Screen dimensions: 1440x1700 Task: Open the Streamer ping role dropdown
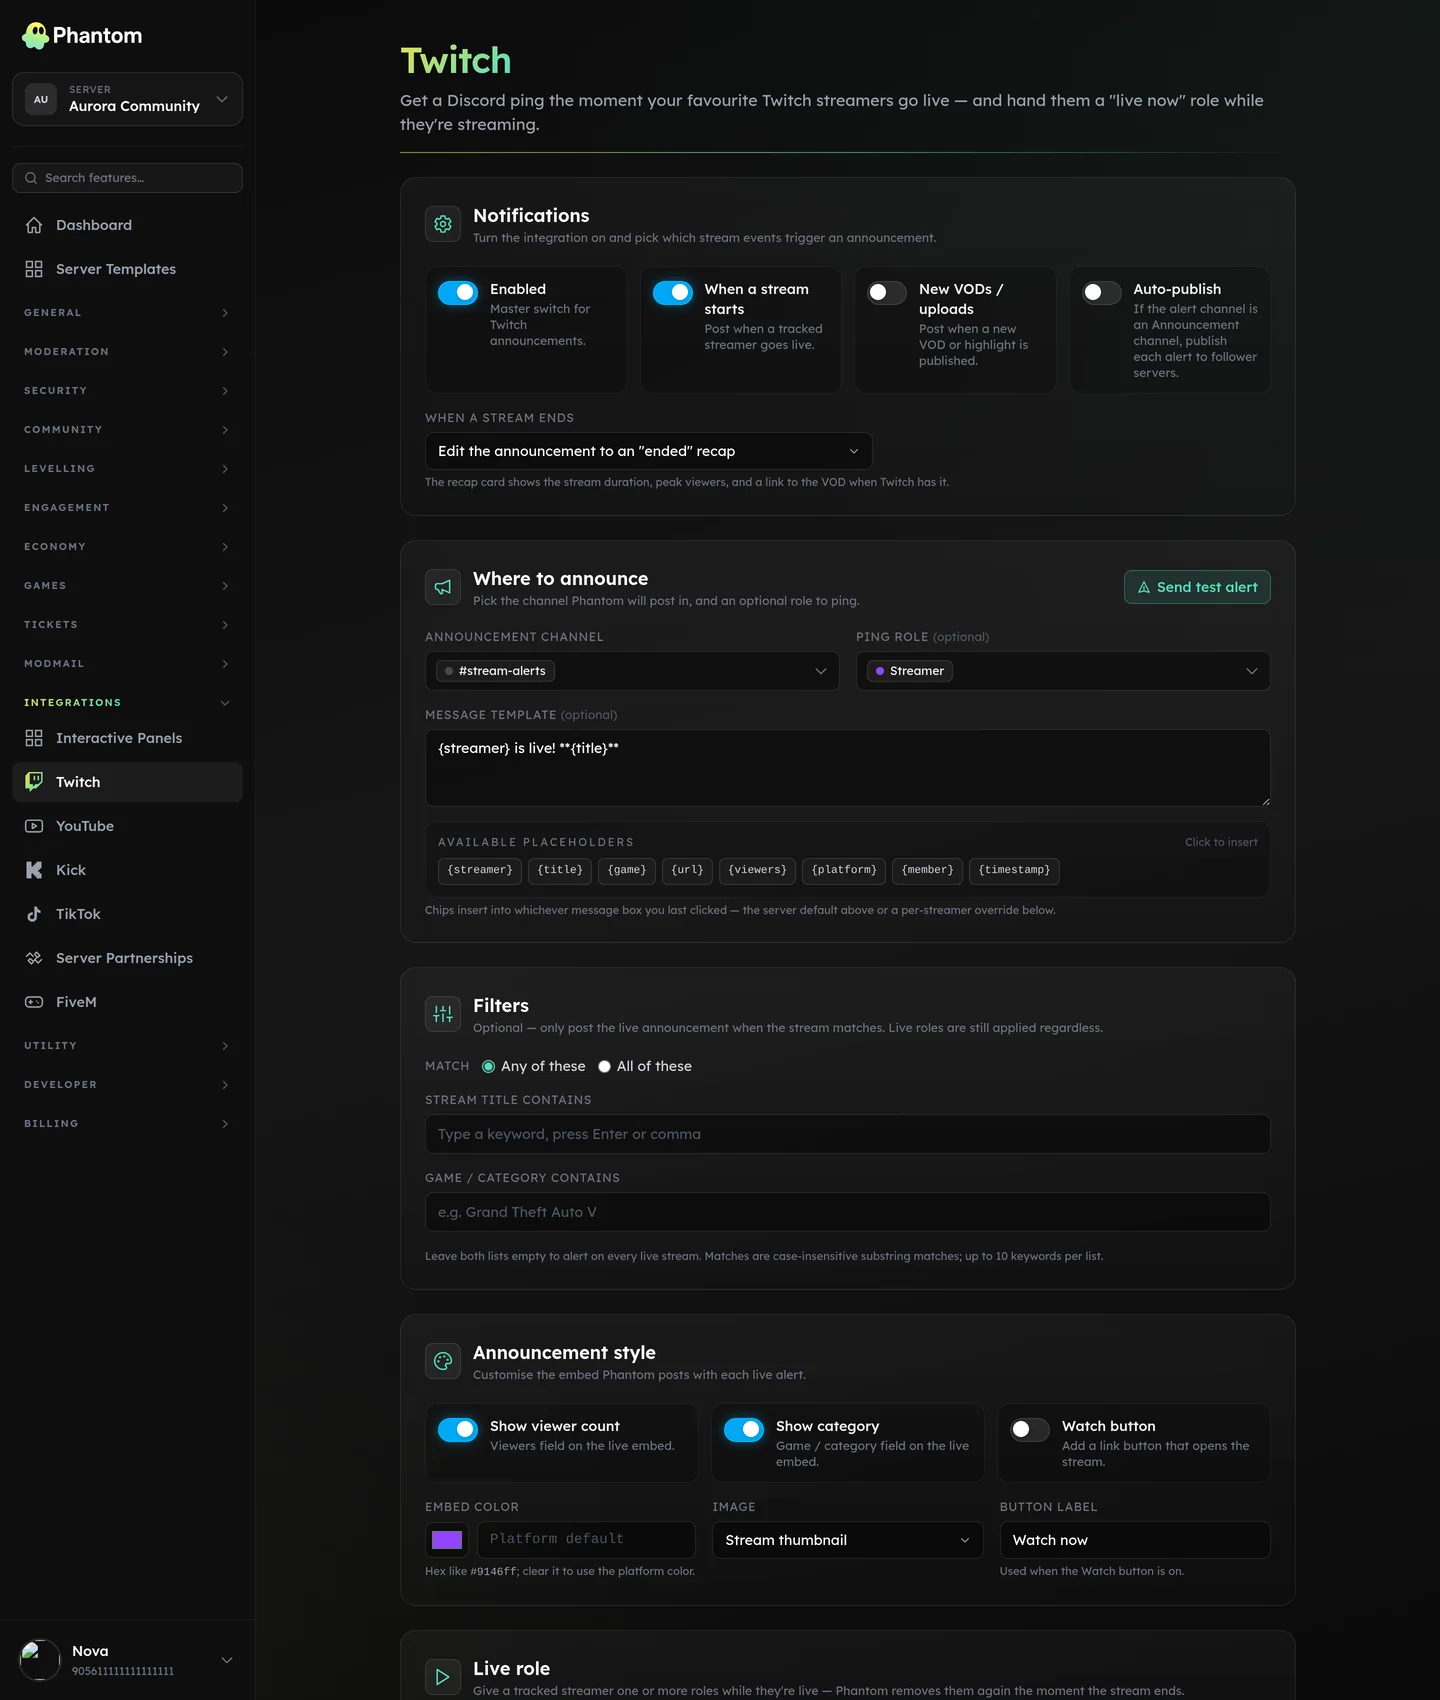pos(1063,671)
